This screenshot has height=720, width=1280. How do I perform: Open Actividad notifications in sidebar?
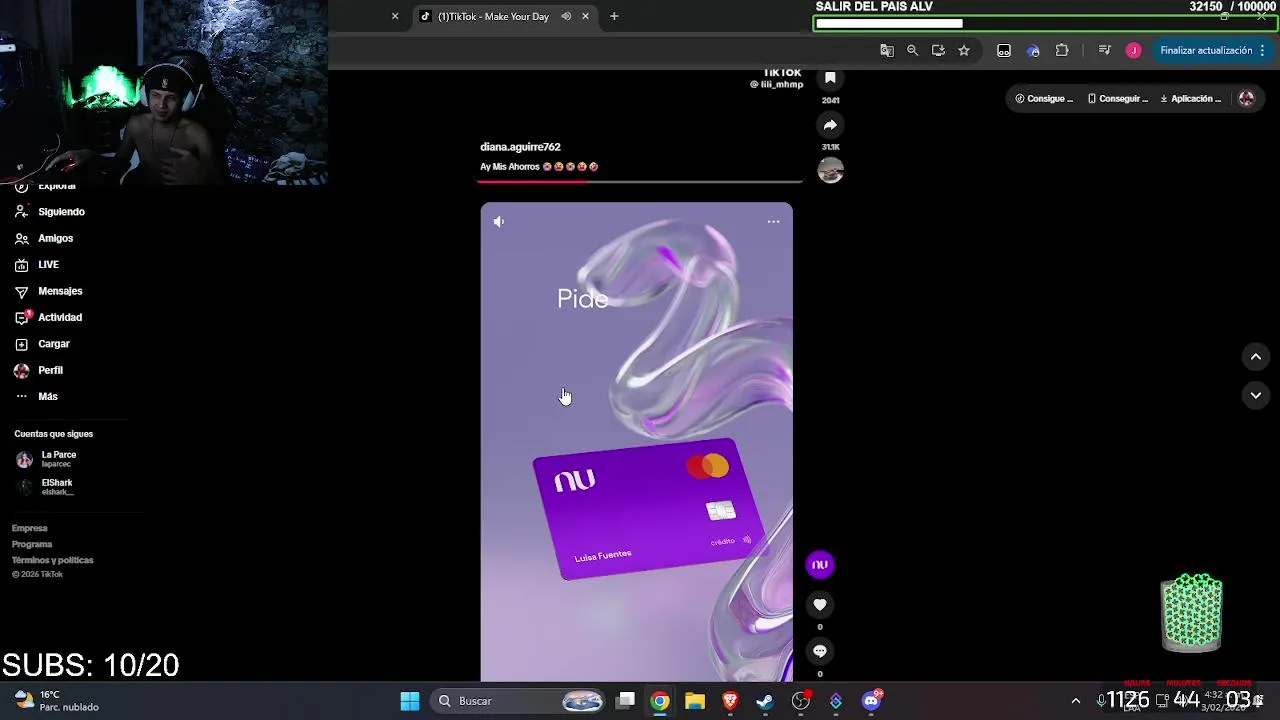[48, 317]
